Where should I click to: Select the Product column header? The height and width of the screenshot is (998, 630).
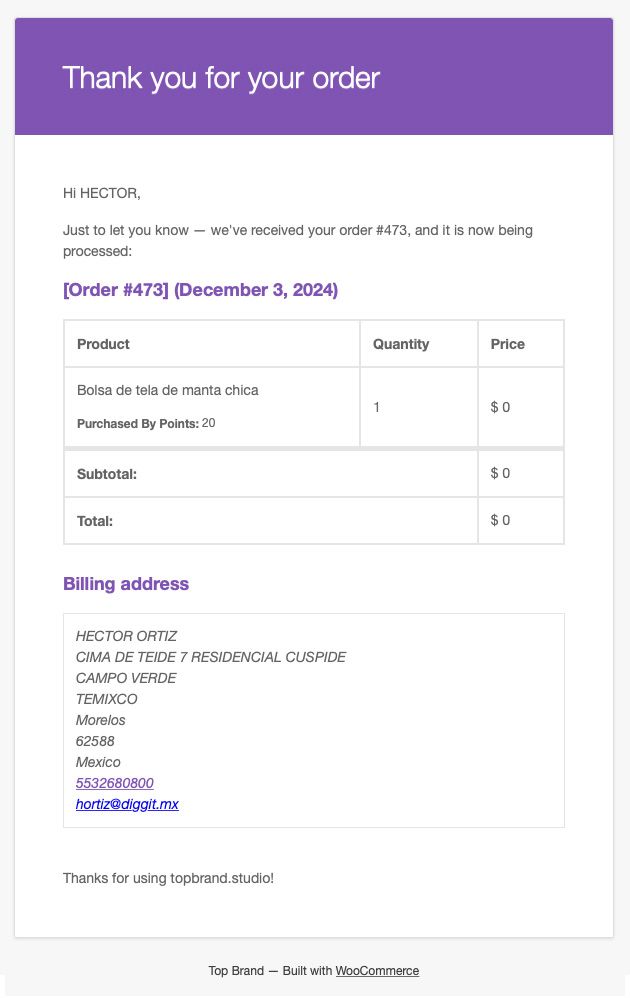[103, 344]
